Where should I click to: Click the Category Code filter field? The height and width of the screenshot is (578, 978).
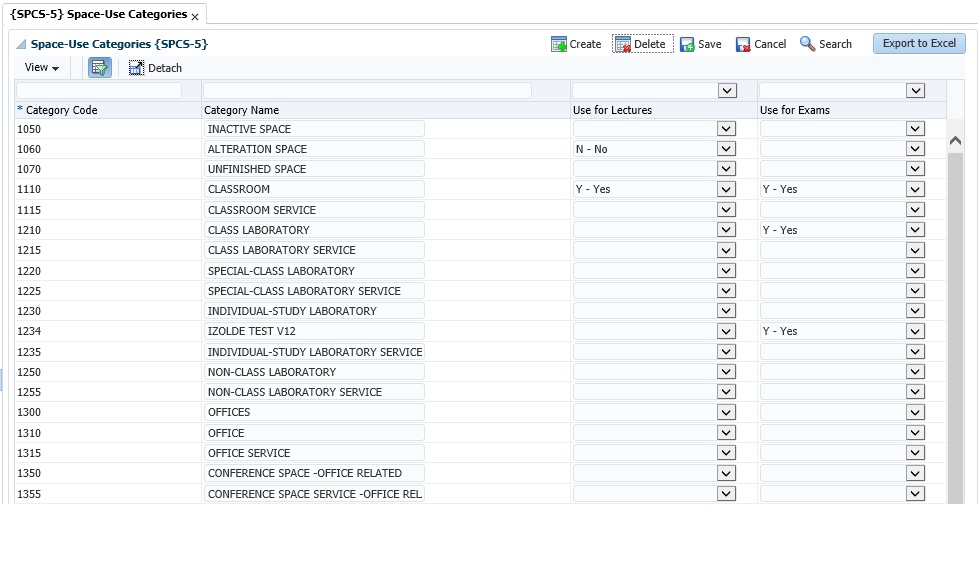99,90
